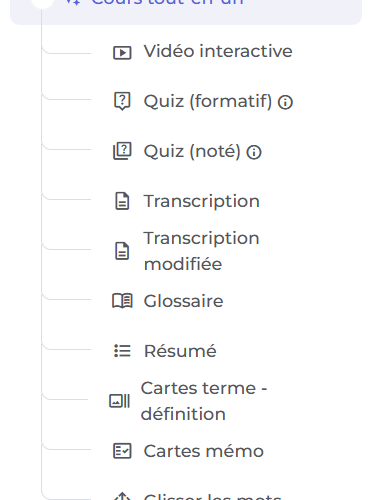Click the Résumé bullet-list icon
The height and width of the screenshot is (500, 373).
point(122,351)
